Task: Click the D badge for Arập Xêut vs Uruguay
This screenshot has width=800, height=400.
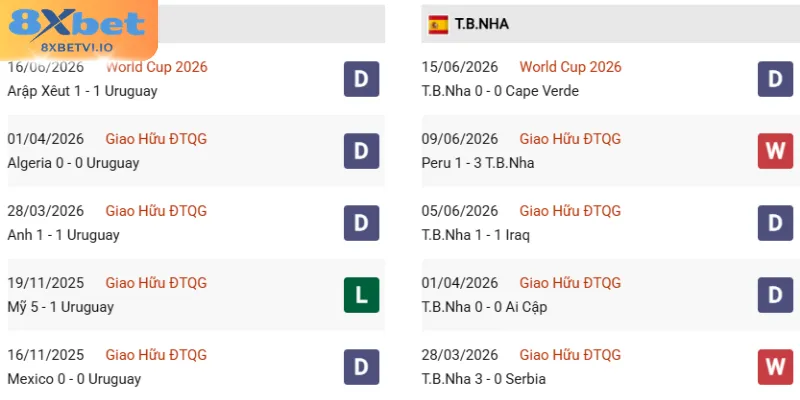Action: tap(361, 79)
